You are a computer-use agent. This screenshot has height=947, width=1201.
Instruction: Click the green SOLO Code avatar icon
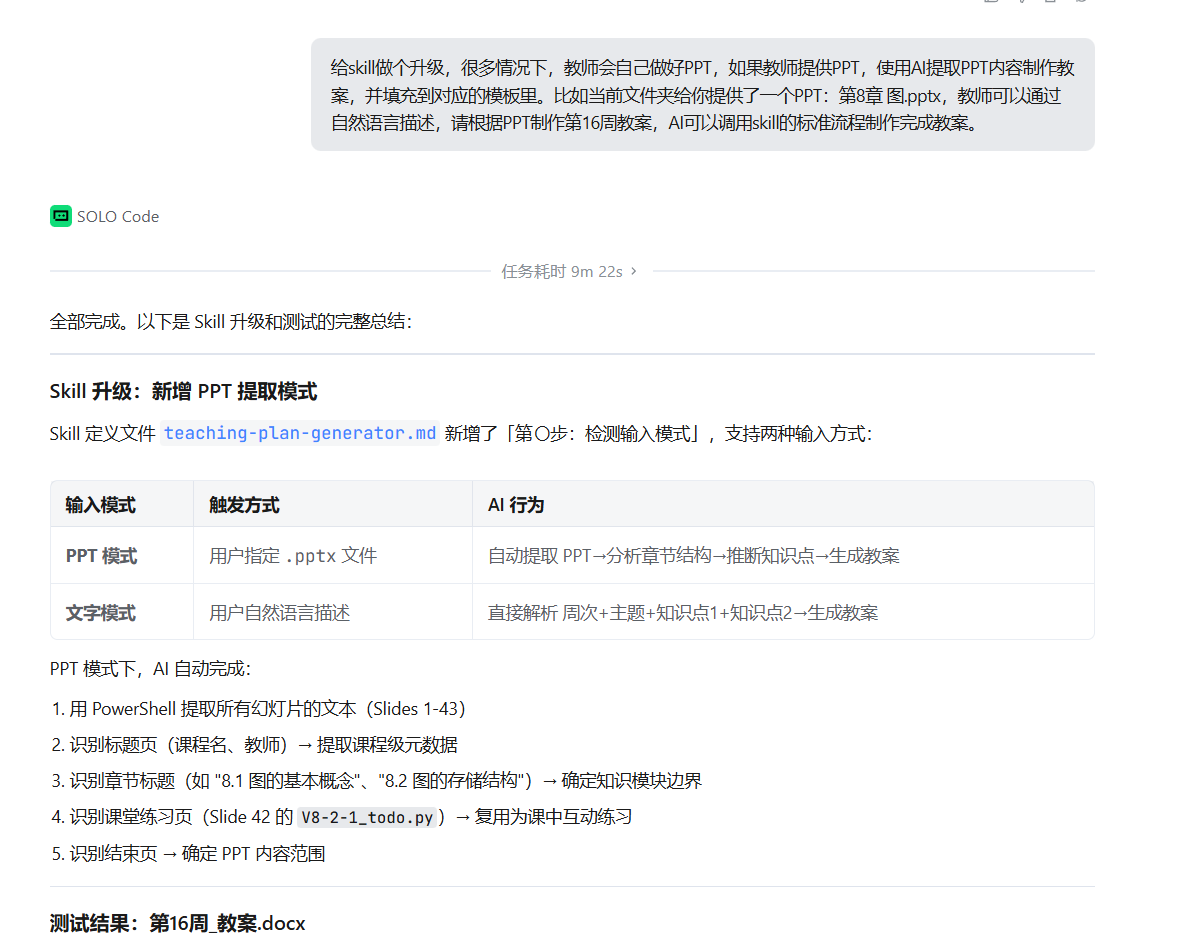(x=61, y=216)
